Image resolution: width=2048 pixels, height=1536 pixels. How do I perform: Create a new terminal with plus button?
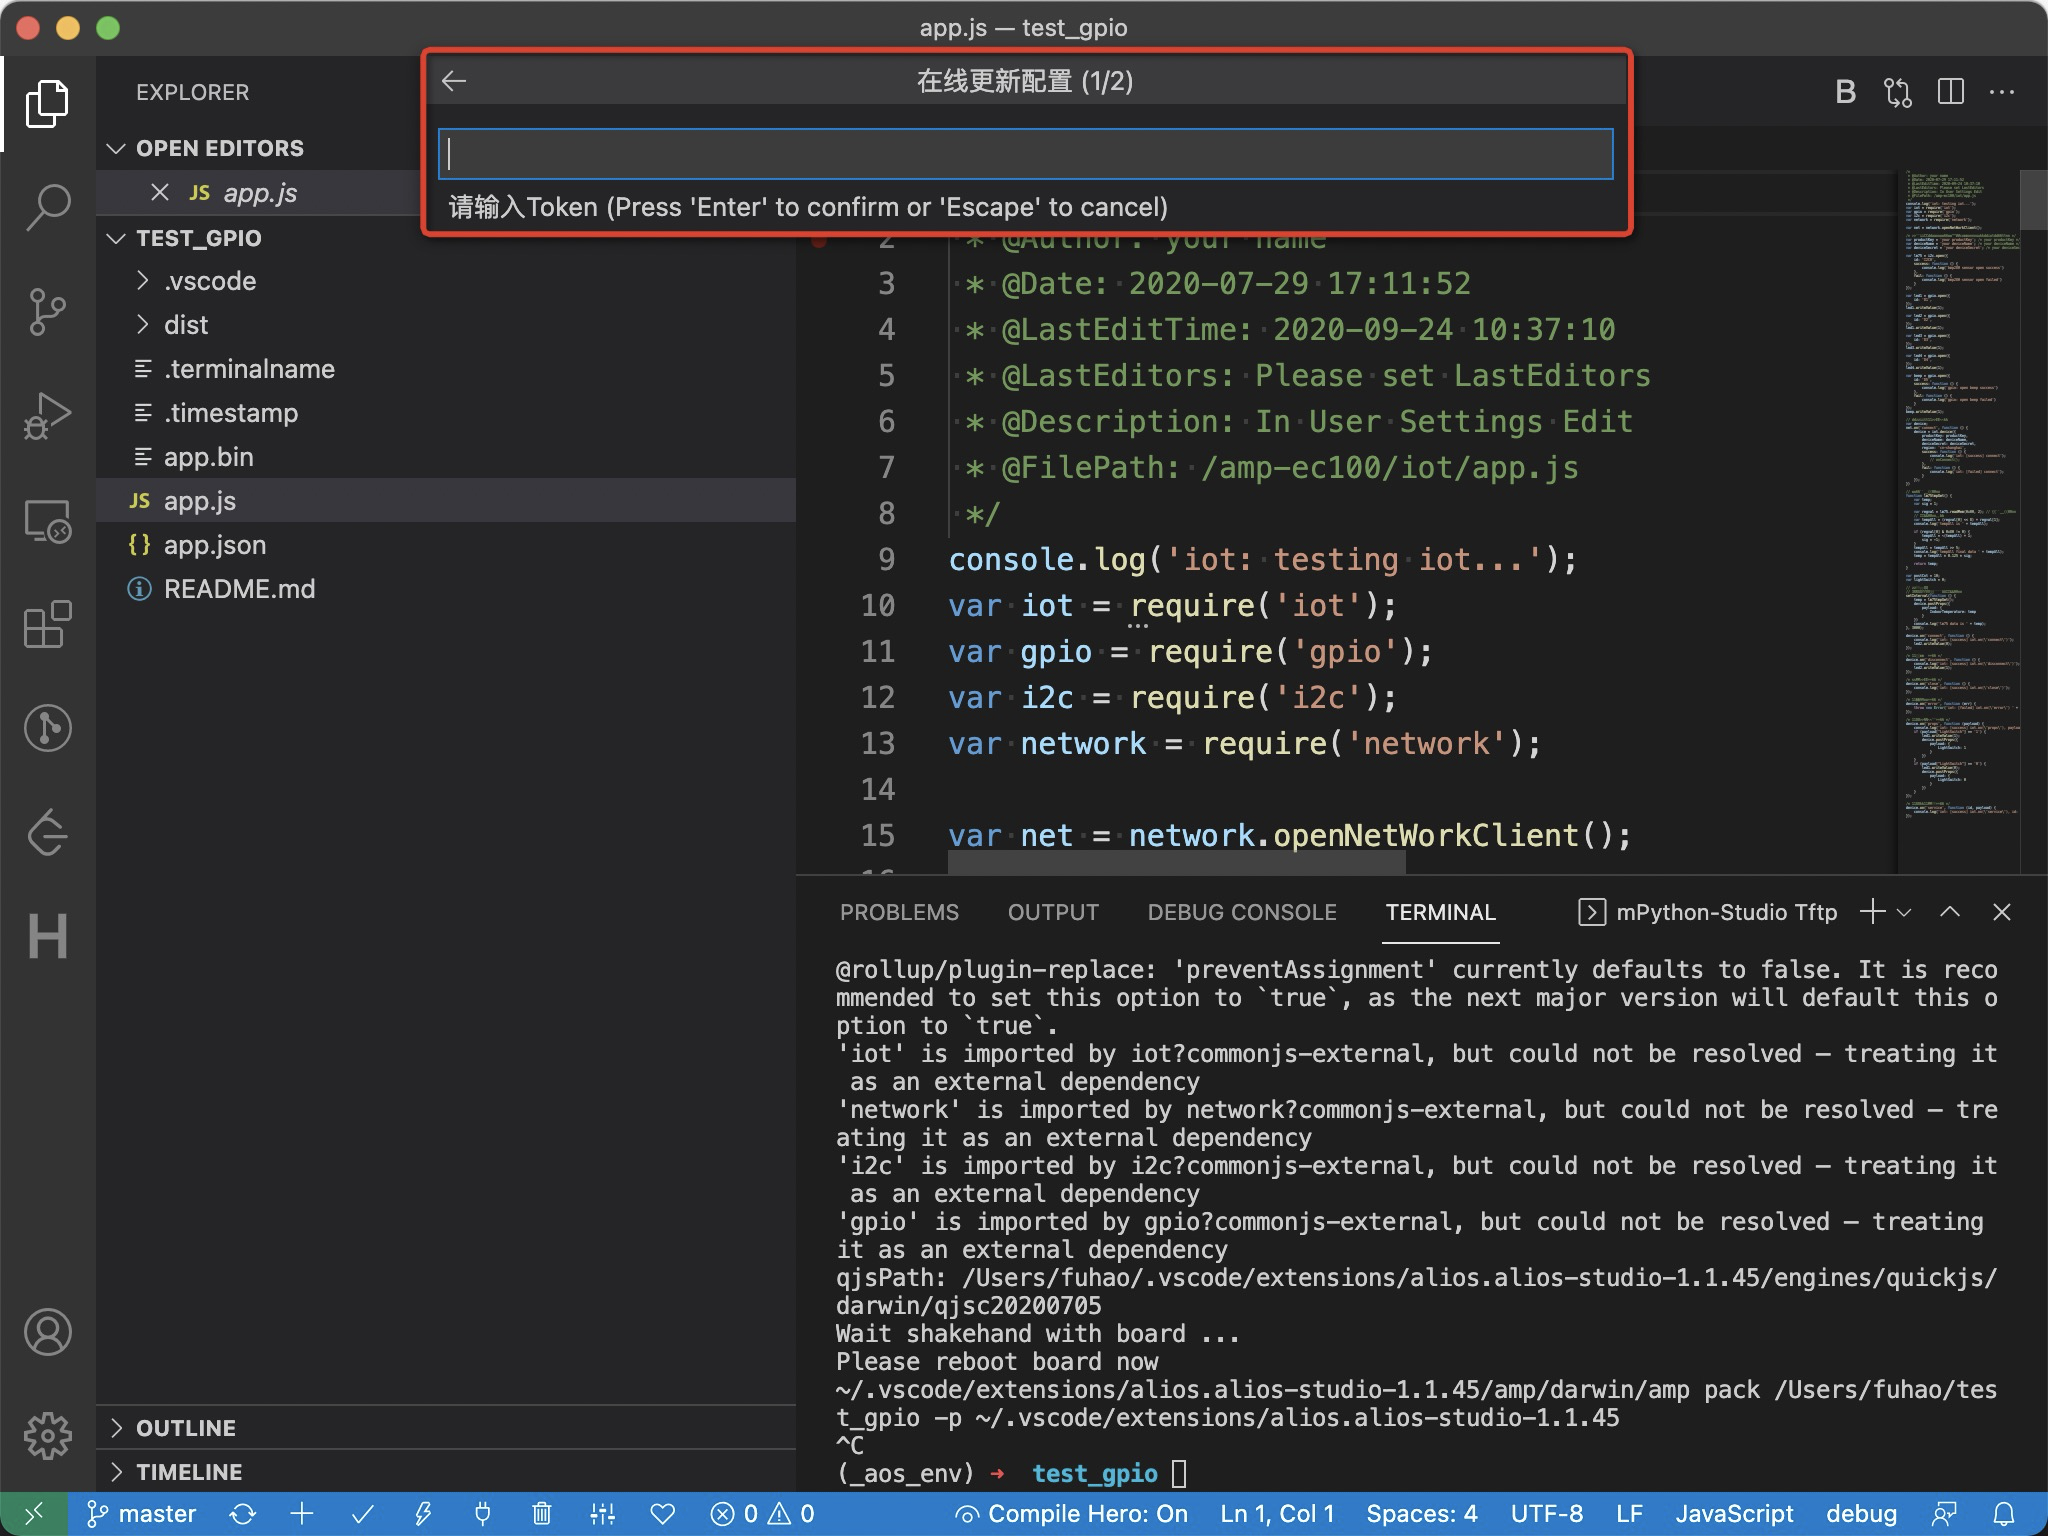(x=1872, y=912)
